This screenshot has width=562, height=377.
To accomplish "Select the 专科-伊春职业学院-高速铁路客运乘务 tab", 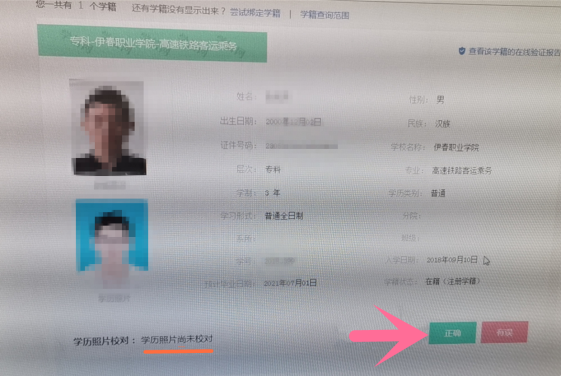I will pos(152,43).
